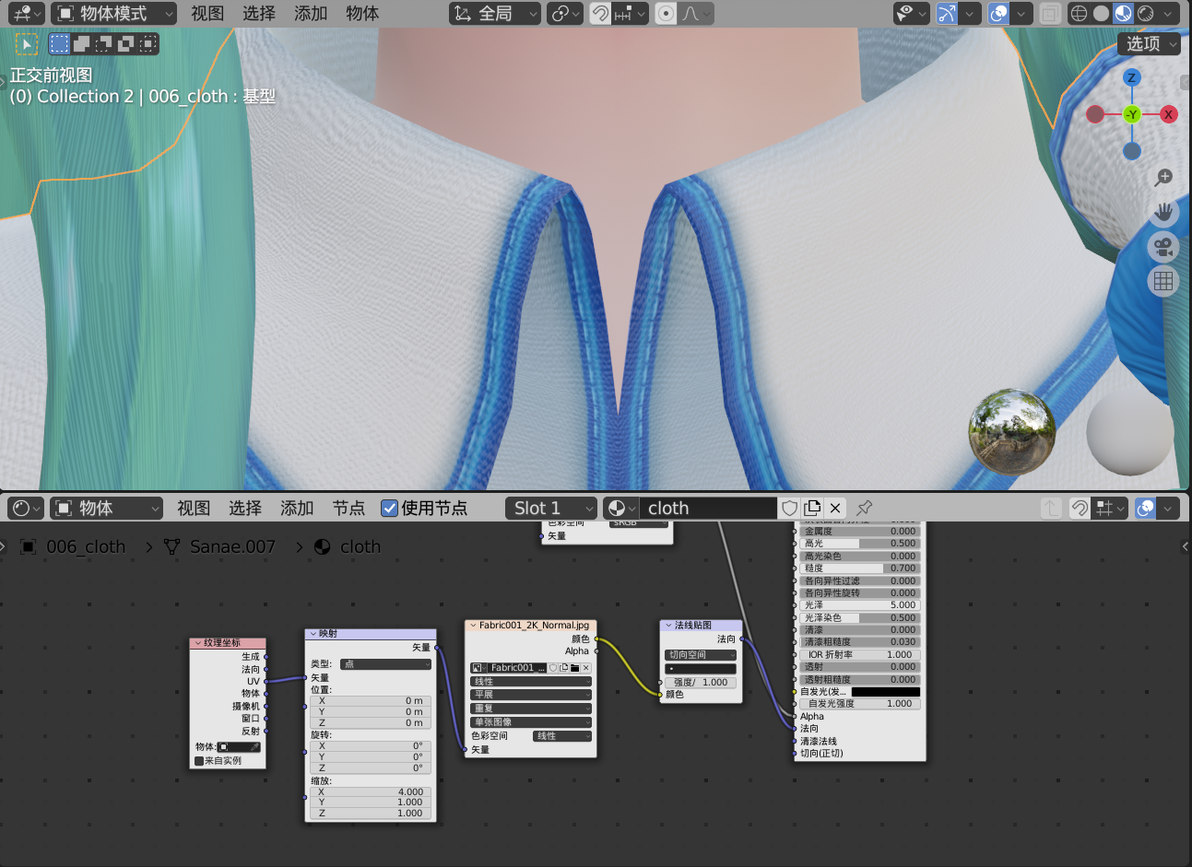Open the shader type 物体 dropdown
Screen dimensions: 1192x867
point(106,508)
